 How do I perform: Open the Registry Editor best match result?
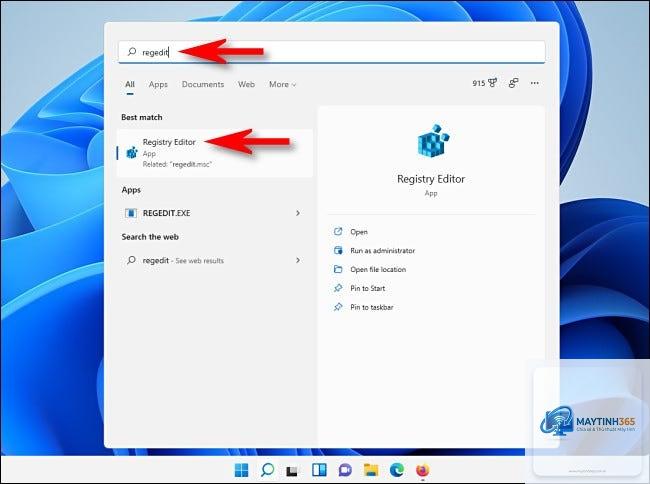215,153
